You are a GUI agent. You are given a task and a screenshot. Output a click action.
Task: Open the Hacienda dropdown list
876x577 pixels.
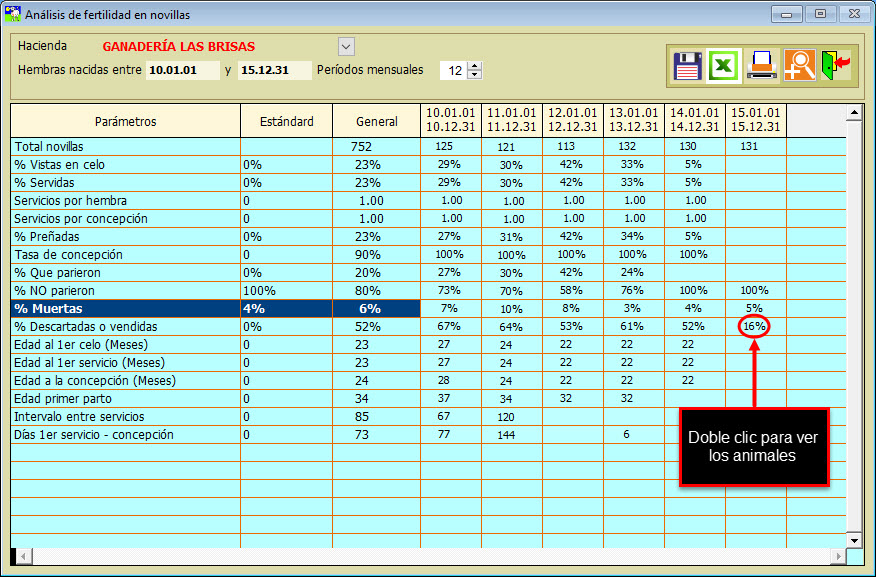pos(346,46)
